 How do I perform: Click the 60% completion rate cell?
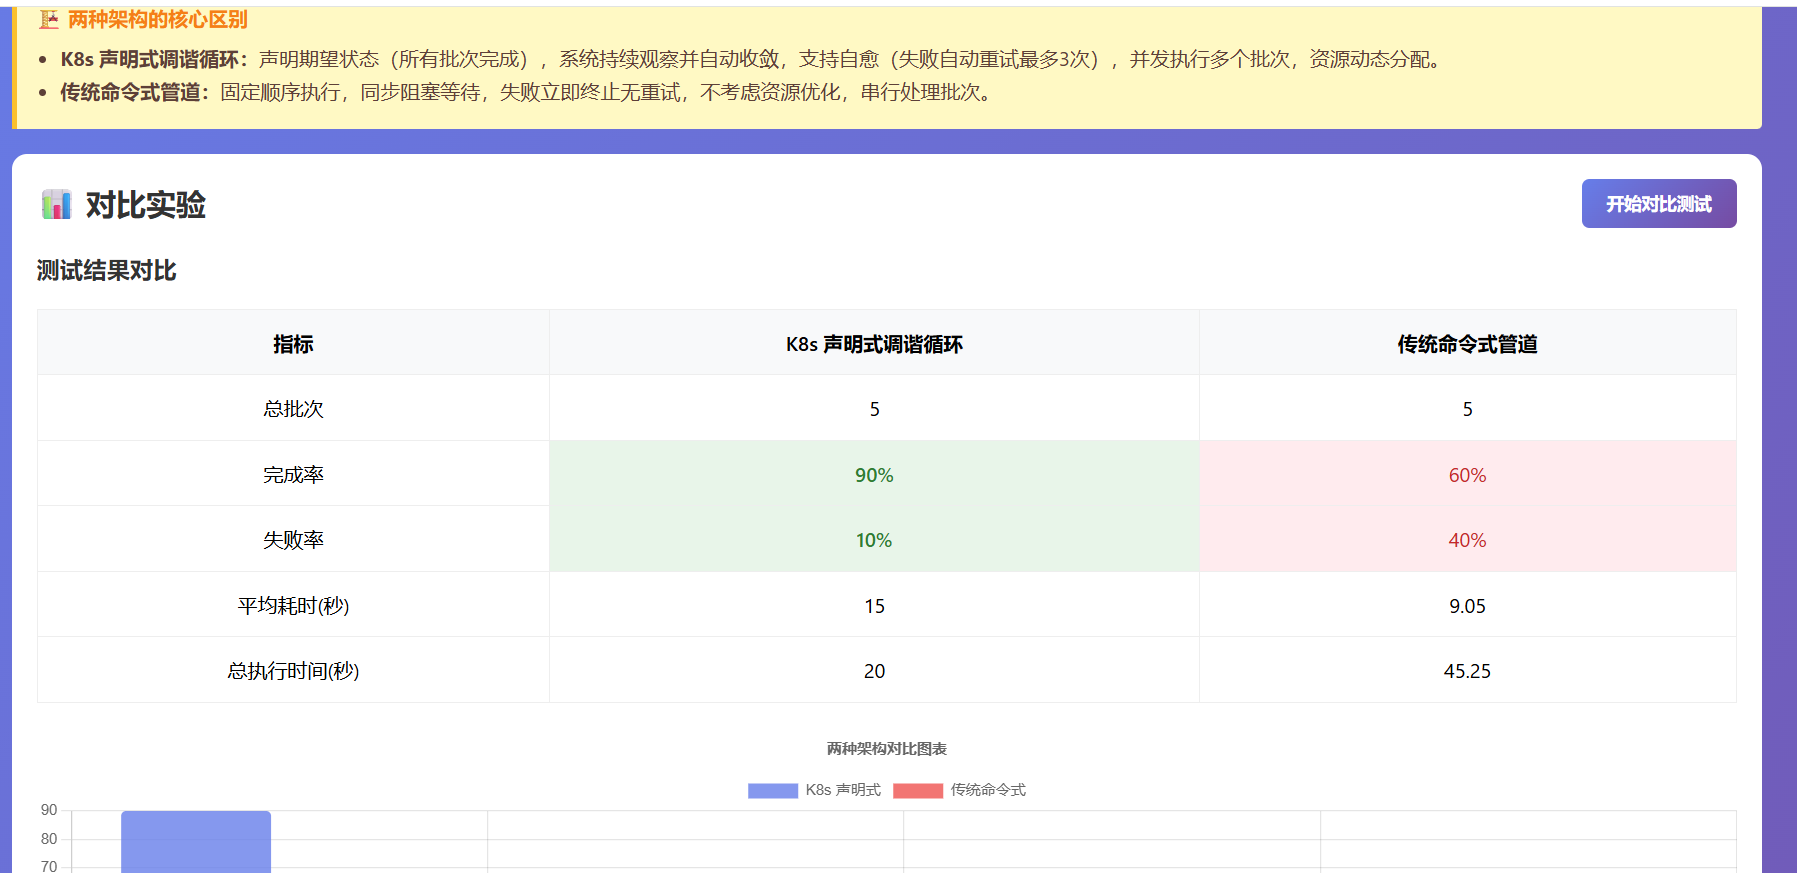point(1467,475)
